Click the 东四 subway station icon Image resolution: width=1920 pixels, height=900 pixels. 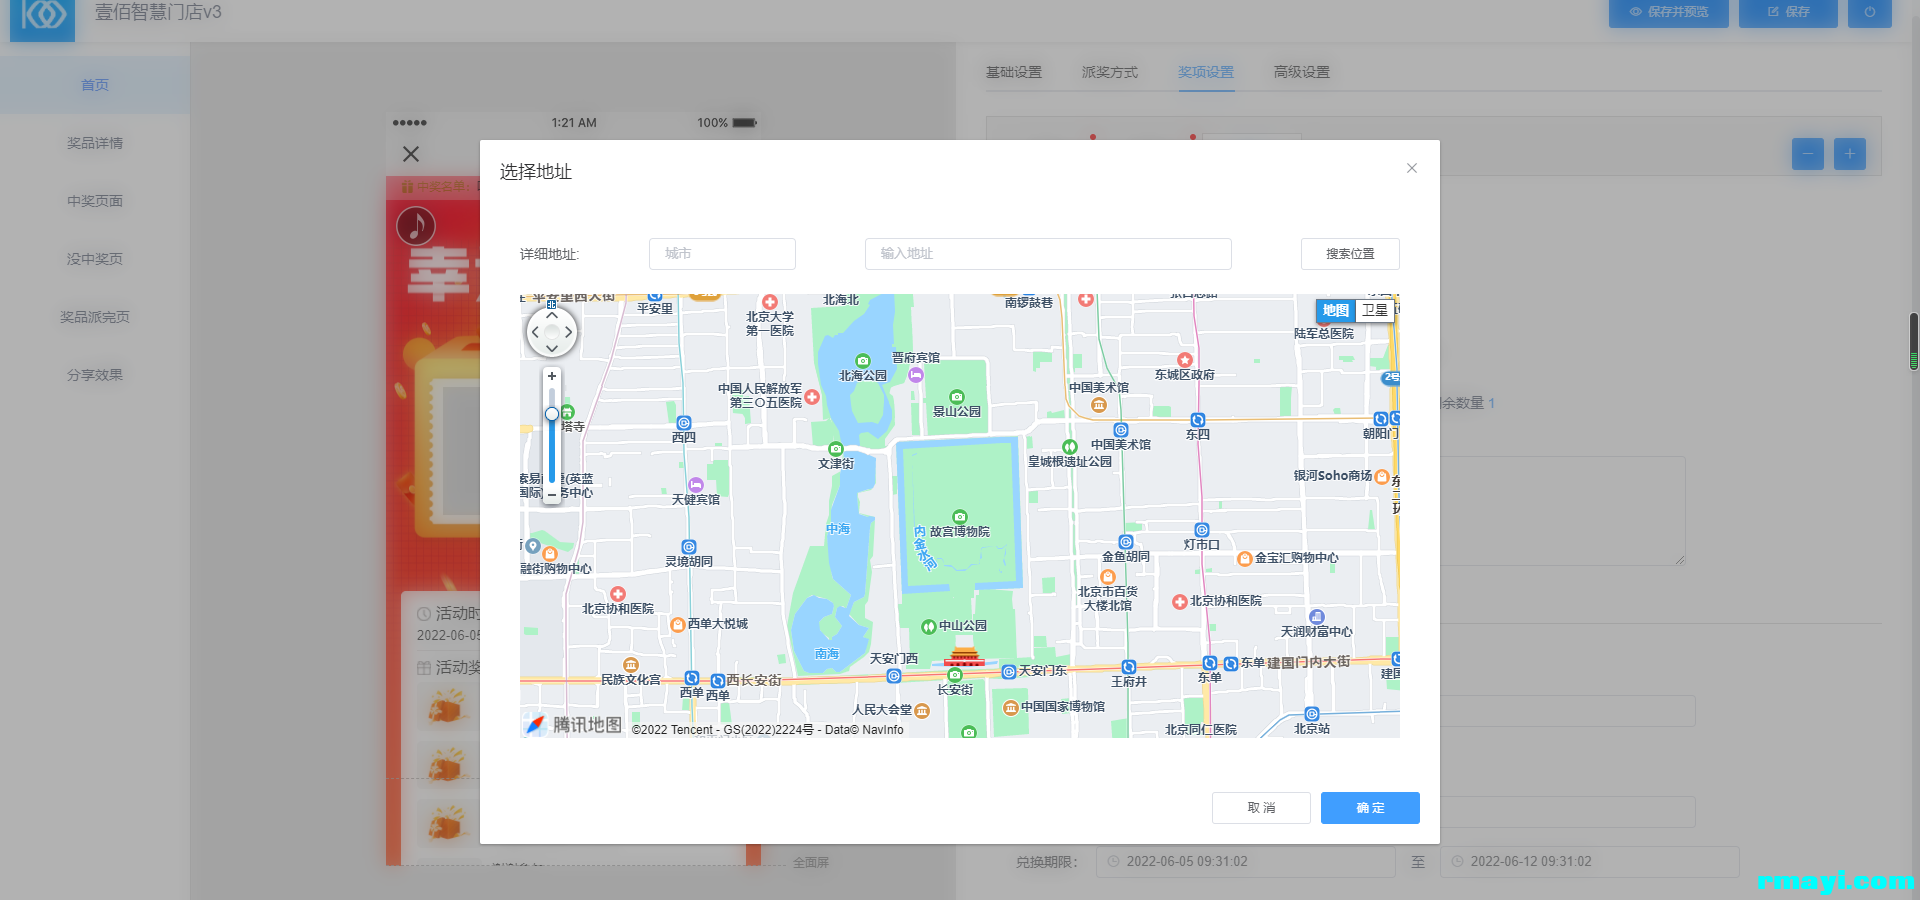(x=1198, y=420)
